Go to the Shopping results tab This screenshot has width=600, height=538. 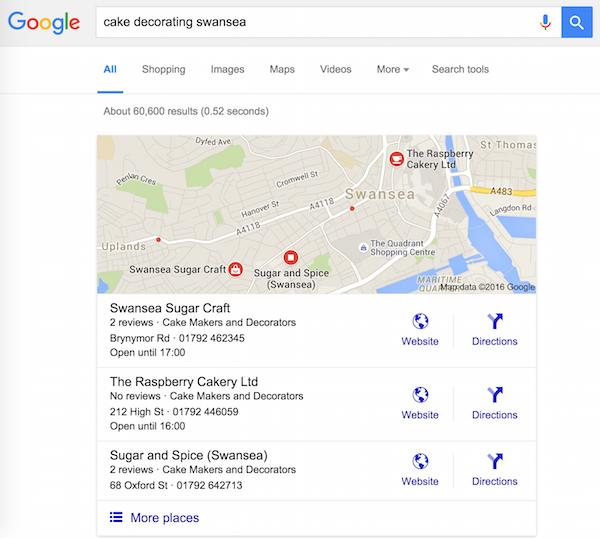(163, 70)
